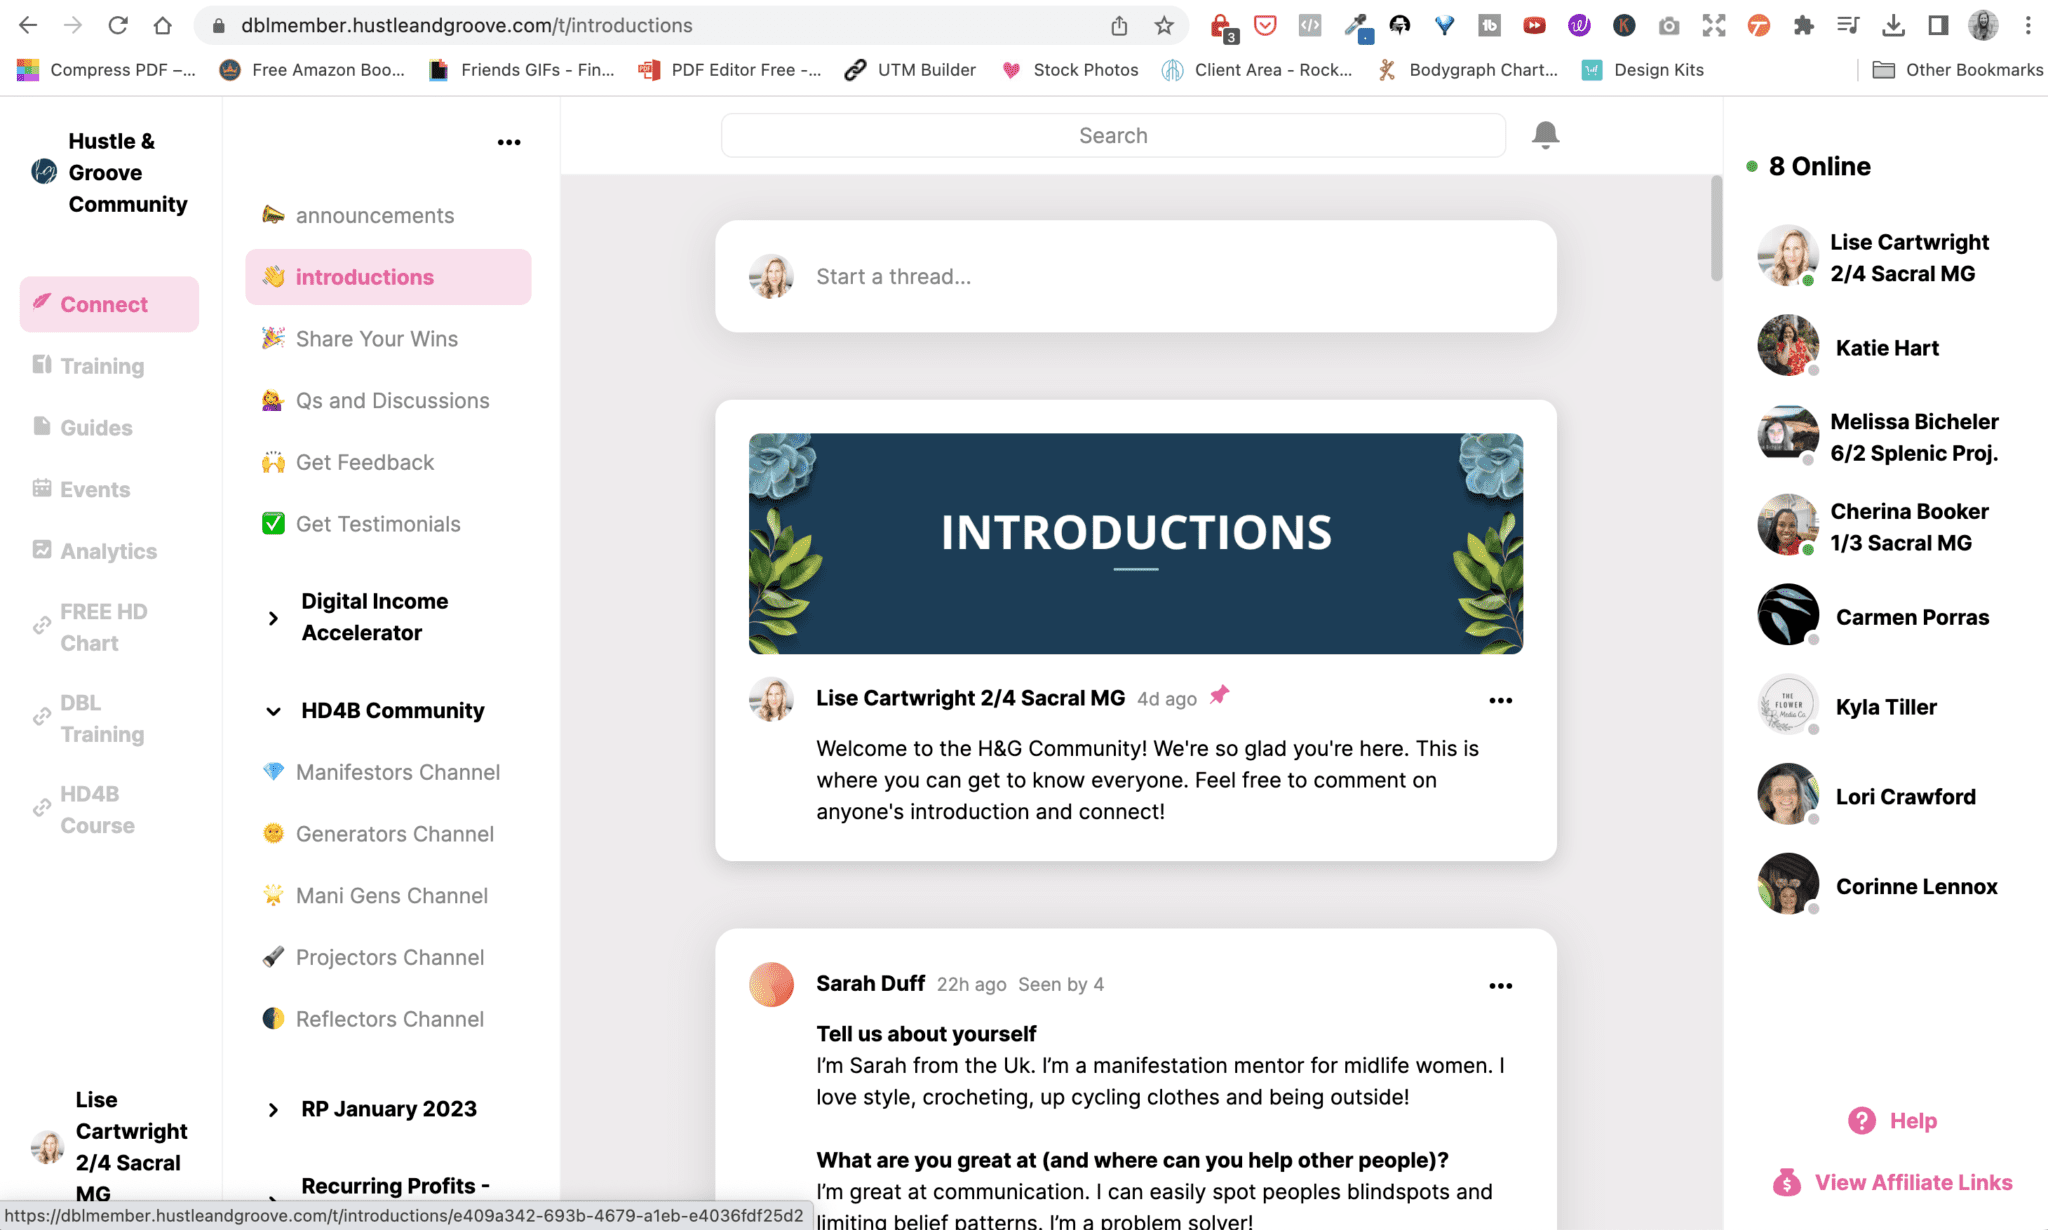Image resolution: width=2048 pixels, height=1230 pixels.
Task: Go to the browser home page
Action: pos(163,25)
